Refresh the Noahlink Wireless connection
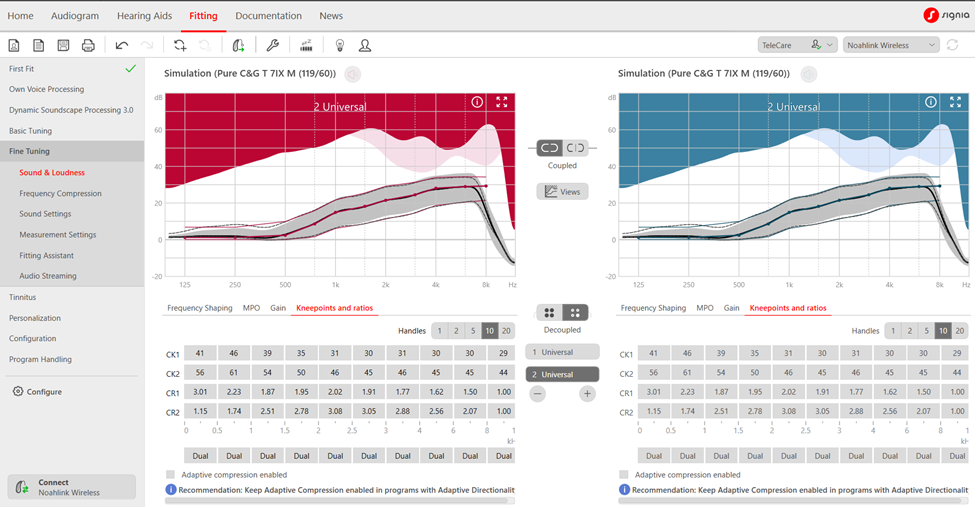The image size is (977, 508). pyautogui.click(x=953, y=45)
